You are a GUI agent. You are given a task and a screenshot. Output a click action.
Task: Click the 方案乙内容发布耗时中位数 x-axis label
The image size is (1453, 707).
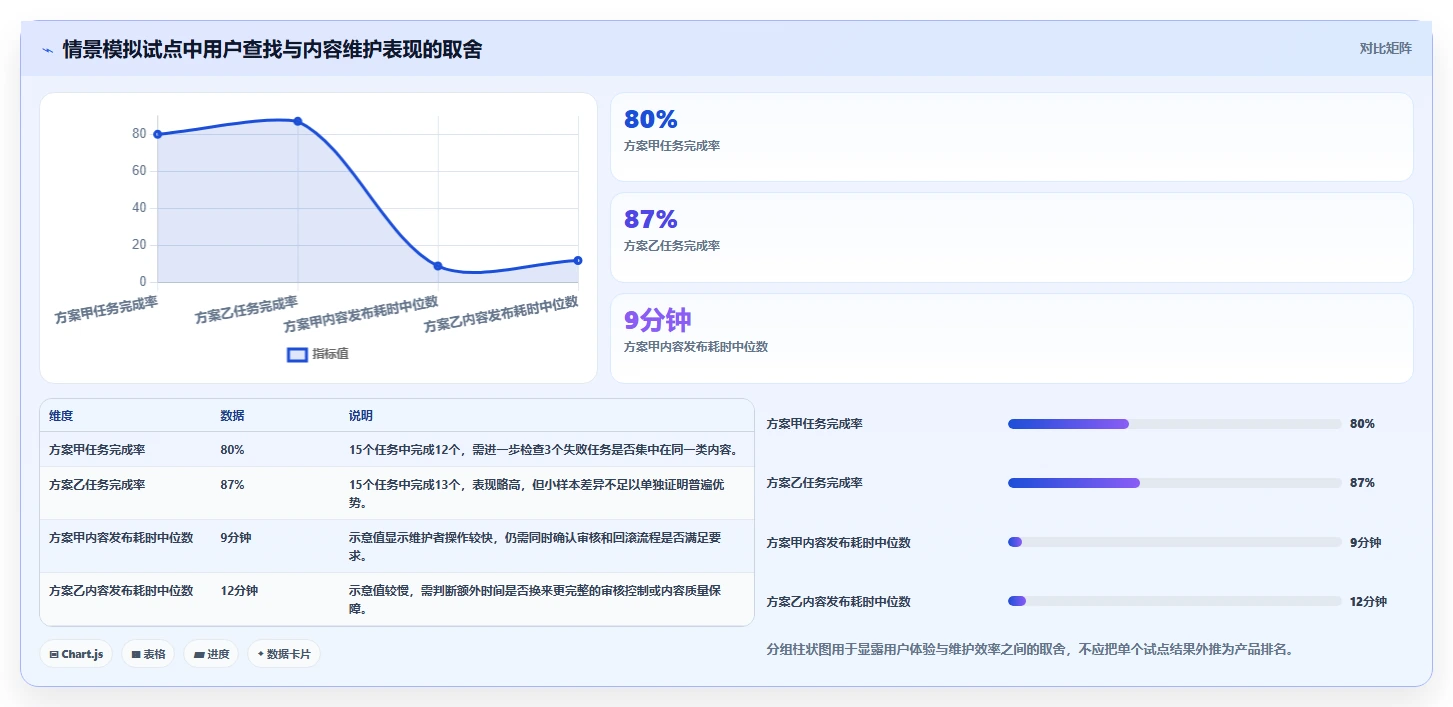[x=501, y=316]
